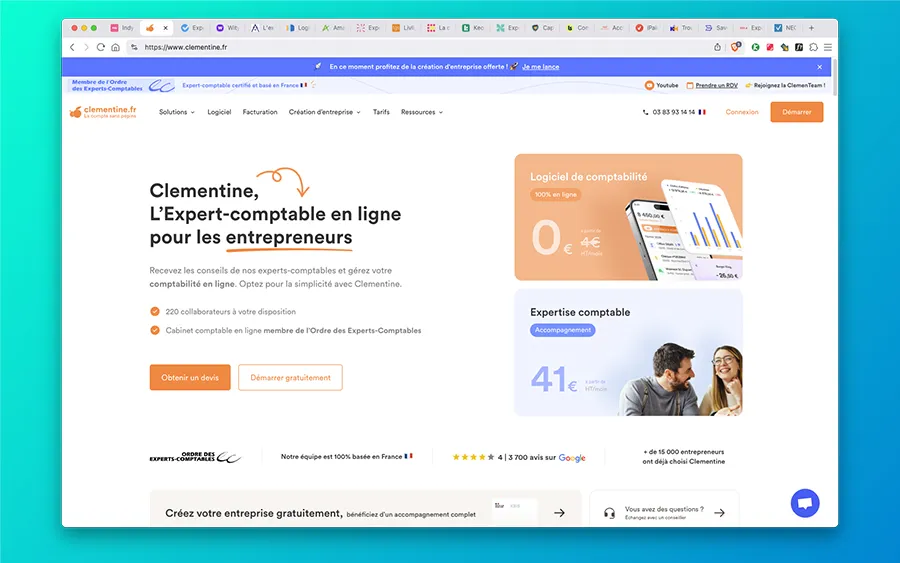Switch to the tab with the purple circle icon
Image resolution: width=900 pixels, height=563 pixels.
[x=227, y=28]
